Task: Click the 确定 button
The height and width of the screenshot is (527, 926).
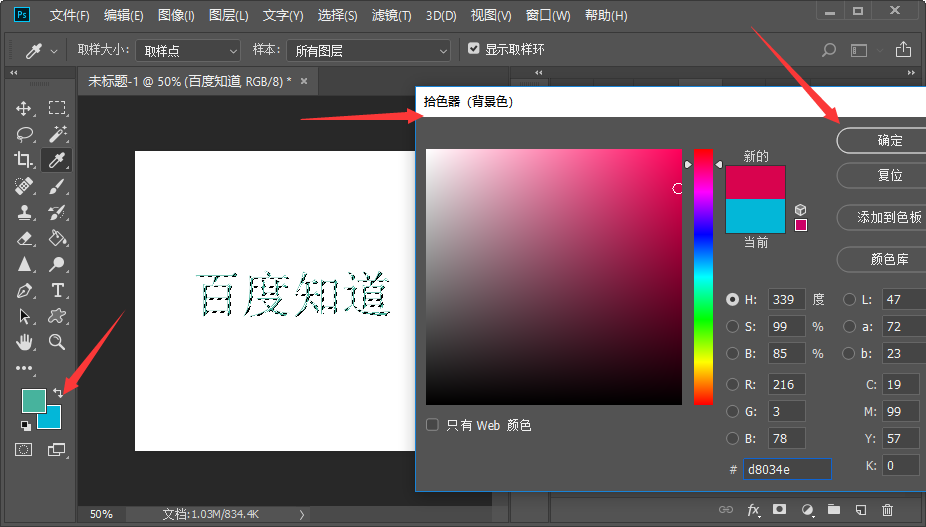Action: 882,141
